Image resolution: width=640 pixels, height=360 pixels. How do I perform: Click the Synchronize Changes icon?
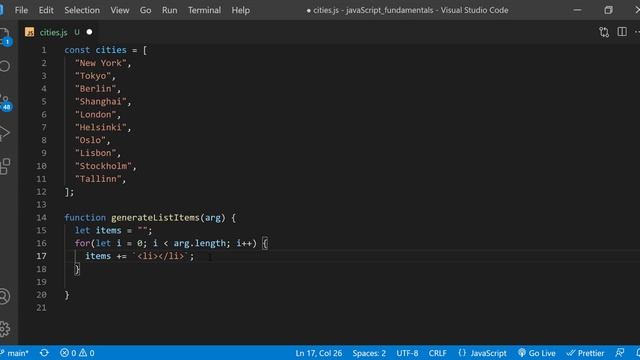click(x=44, y=353)
